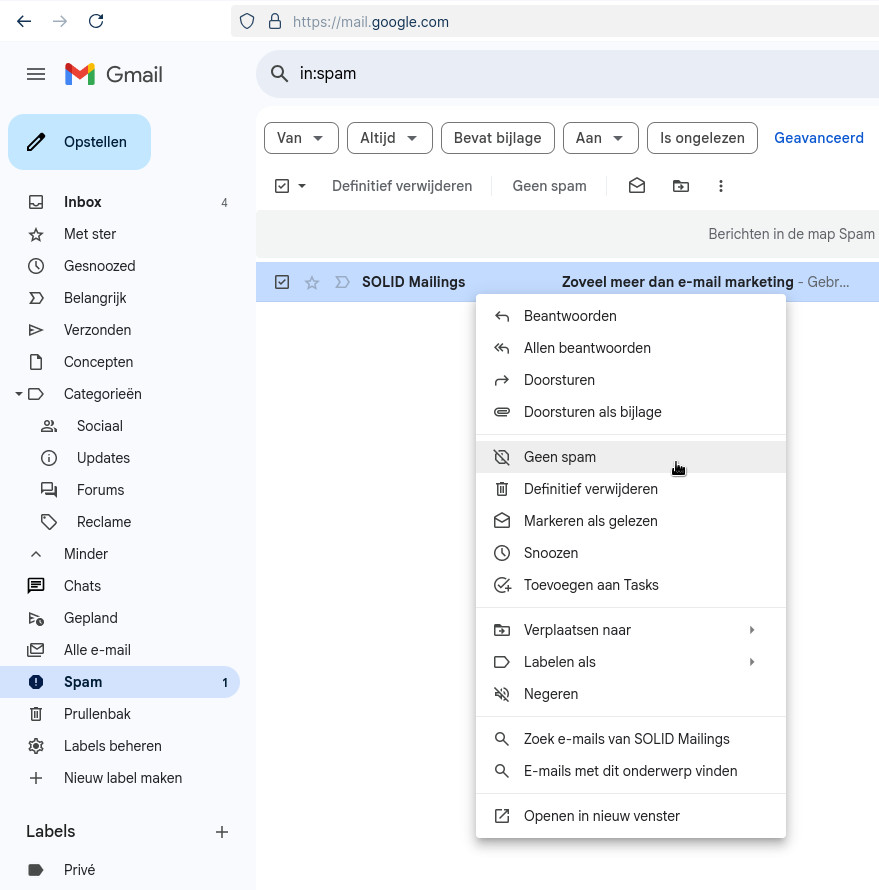
Task: Open the select dropdown arrow beside checkbox
Action: (x=302, y=186)
